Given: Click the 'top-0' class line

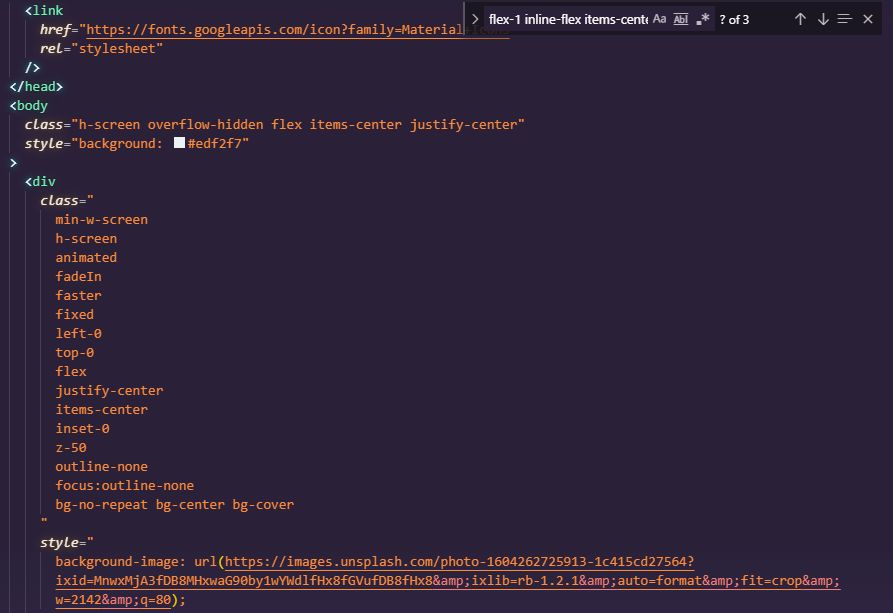Looking at the screenshot, I should (x=75, y=353).
